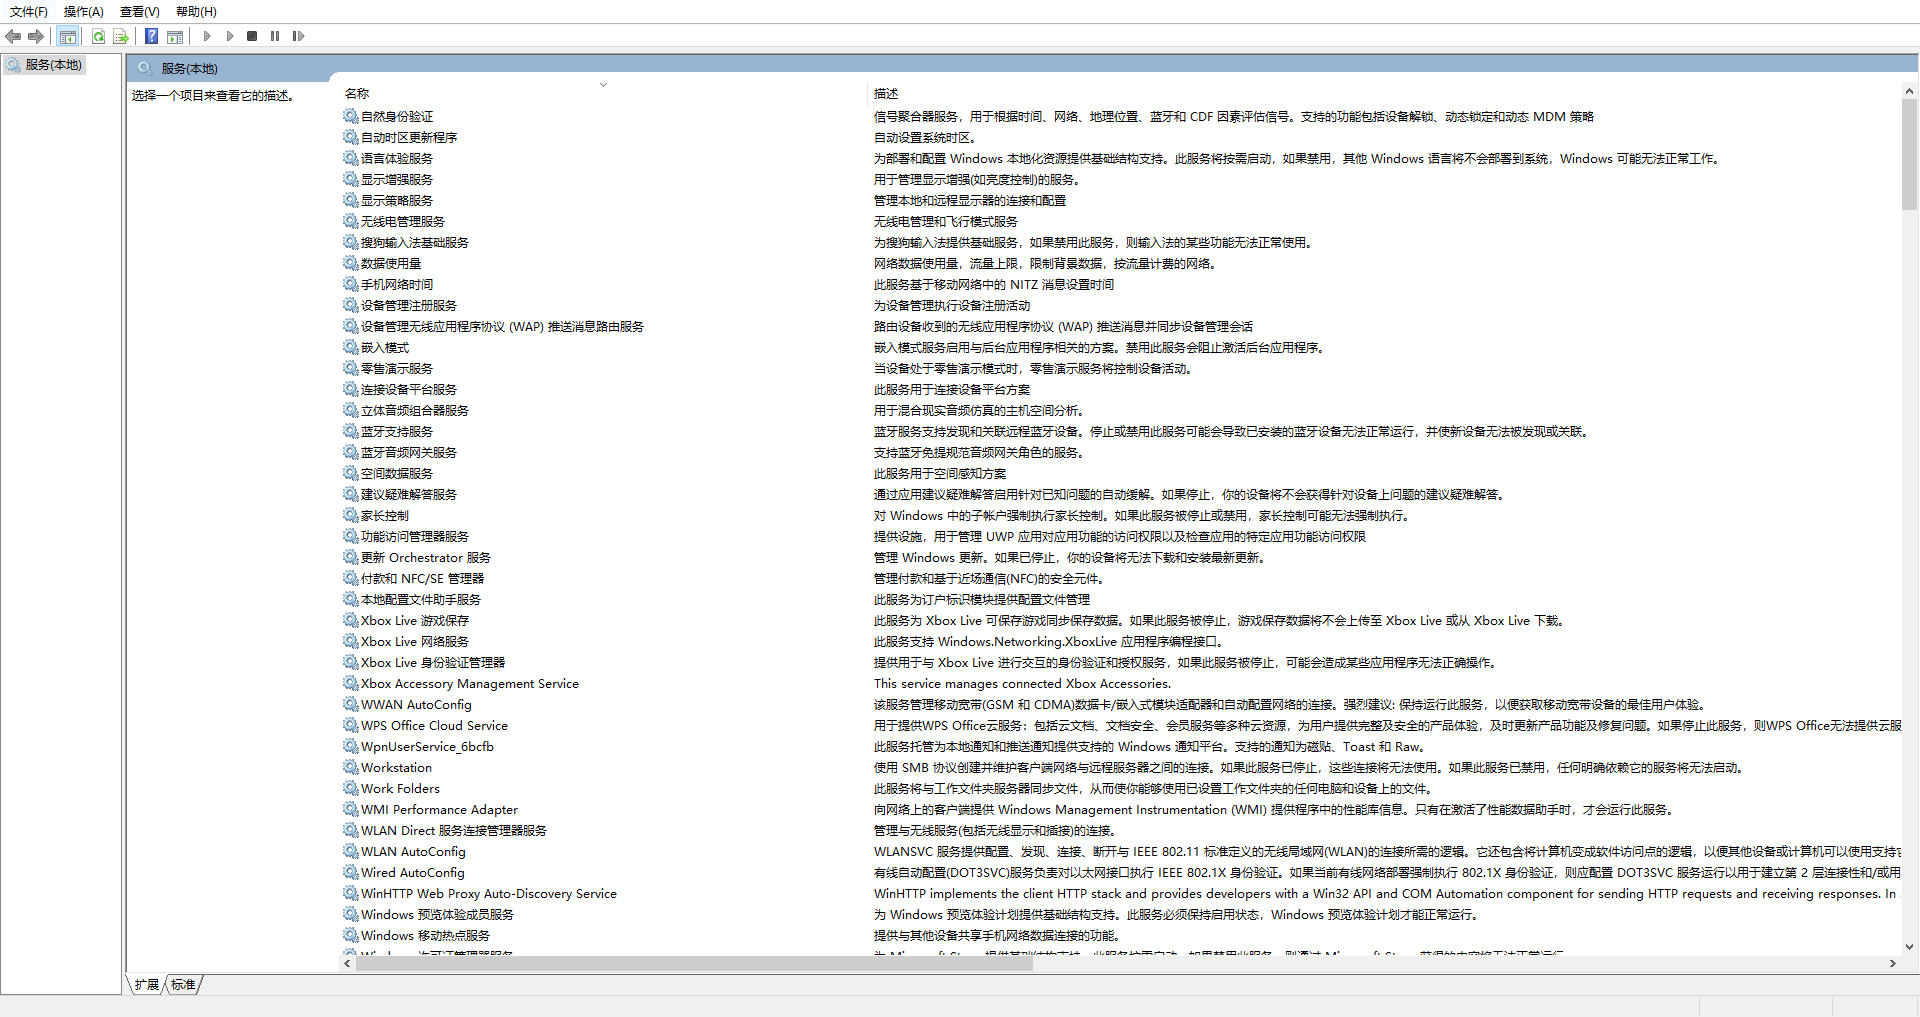This screenshot has height=1017, width=1920.
Task: Click the square Stop Service icon
Action: pyautogui.click(x=252, y=36)
